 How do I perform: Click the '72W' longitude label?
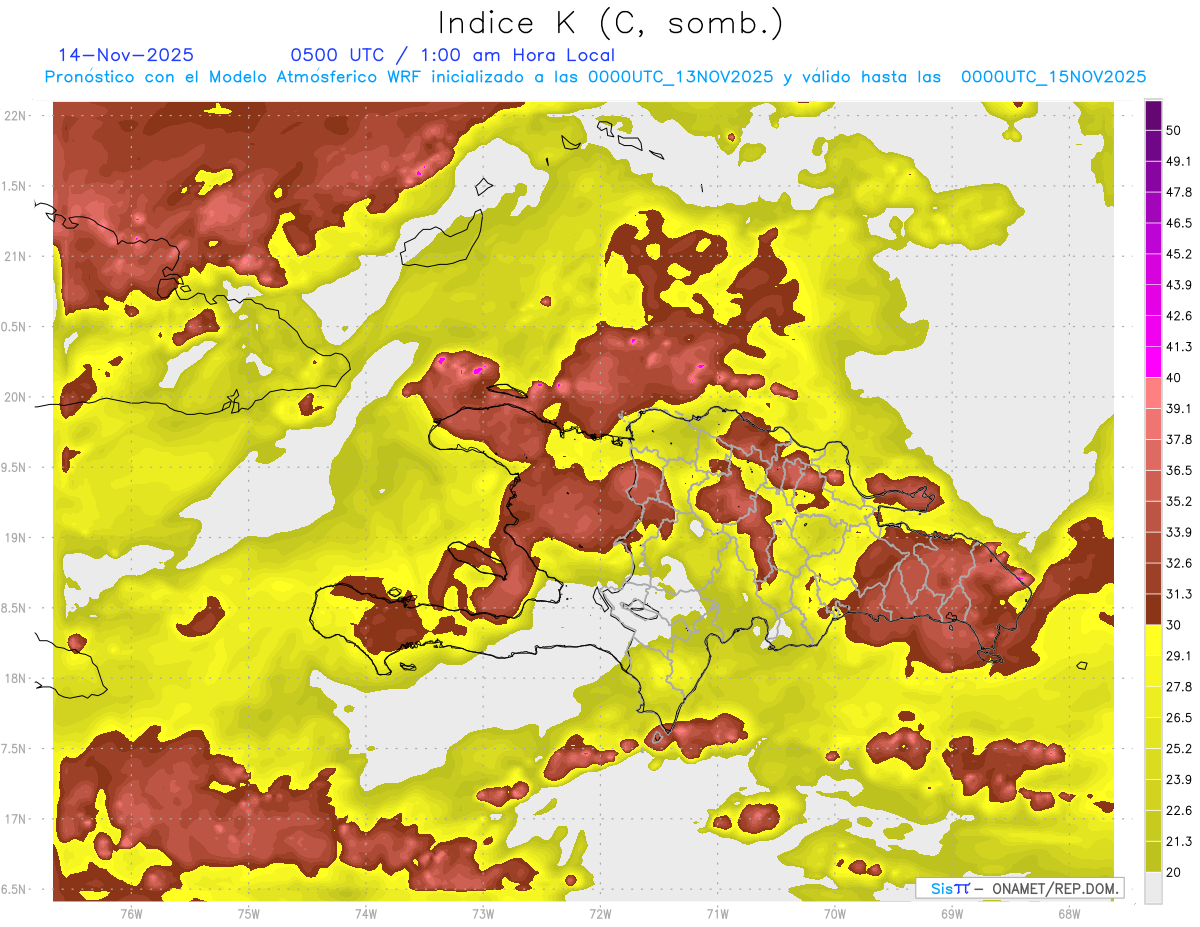[600, 914]
